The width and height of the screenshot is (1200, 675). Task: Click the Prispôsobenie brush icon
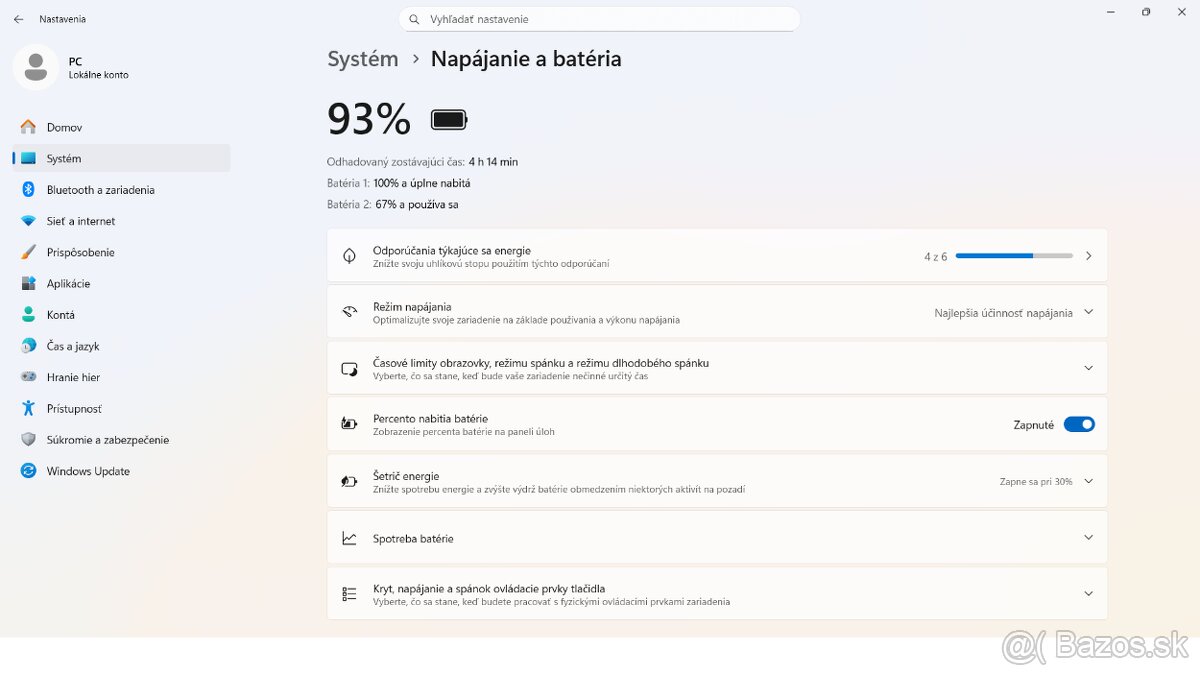(28, 252)
